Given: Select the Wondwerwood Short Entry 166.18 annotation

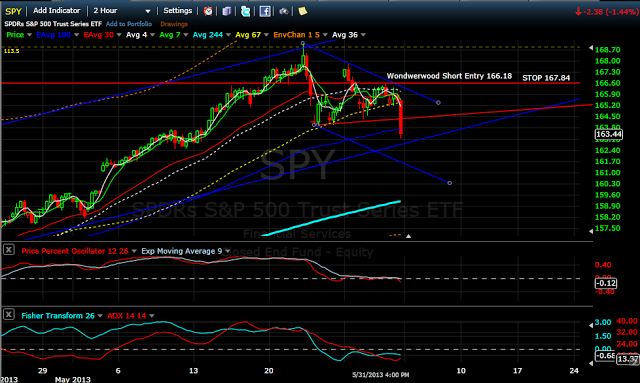Looking at the screenshot, I should (449, 76).
